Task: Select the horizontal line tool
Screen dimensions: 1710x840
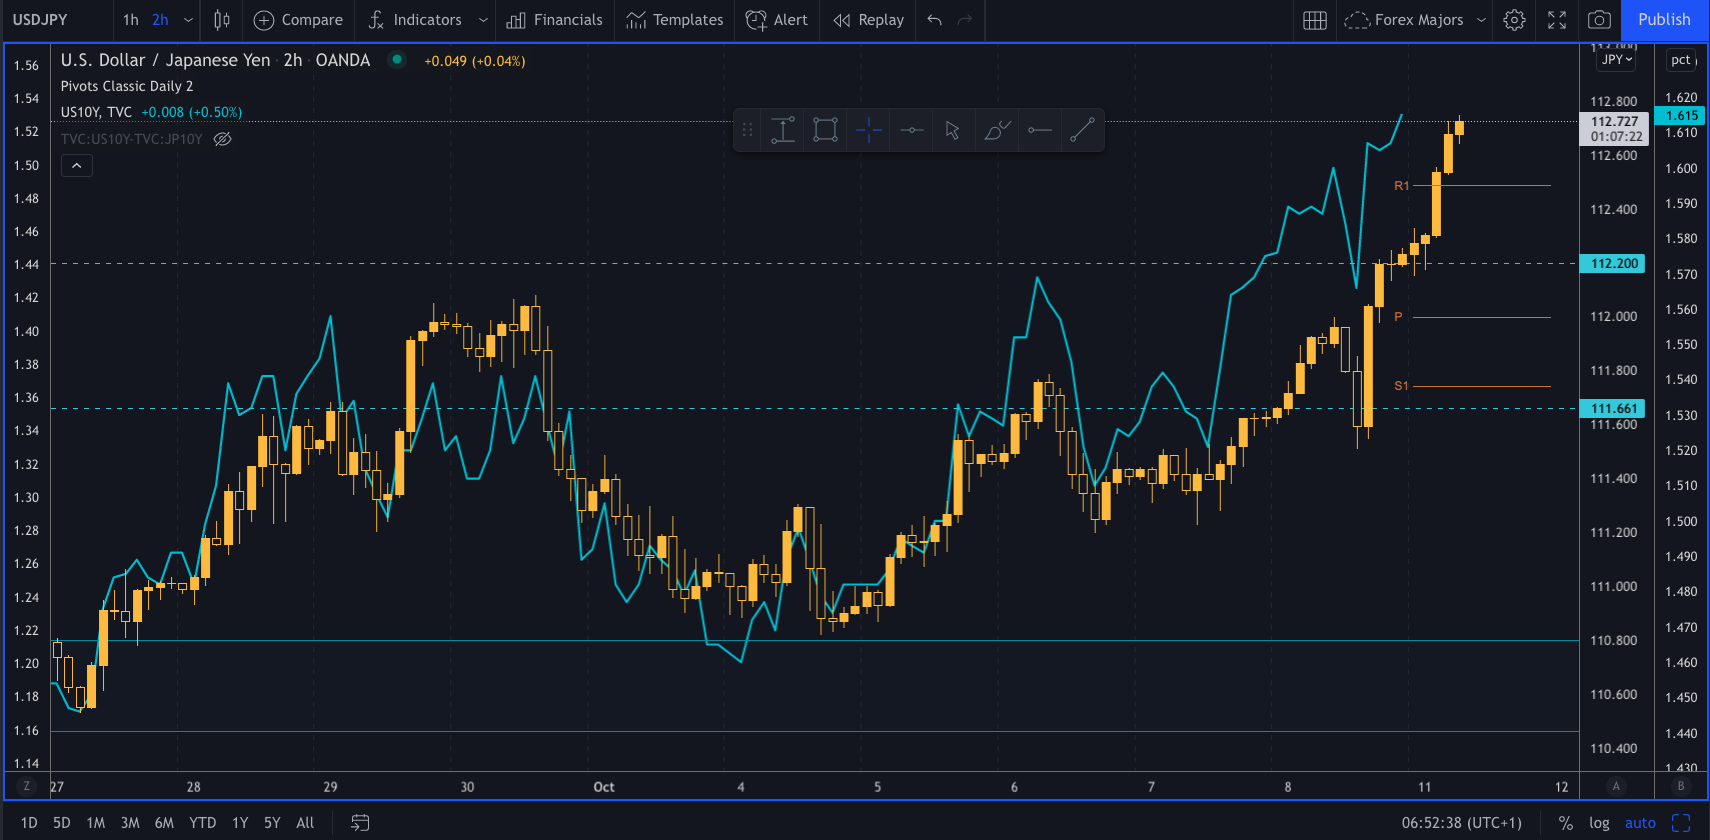Action: pos(911,130)
